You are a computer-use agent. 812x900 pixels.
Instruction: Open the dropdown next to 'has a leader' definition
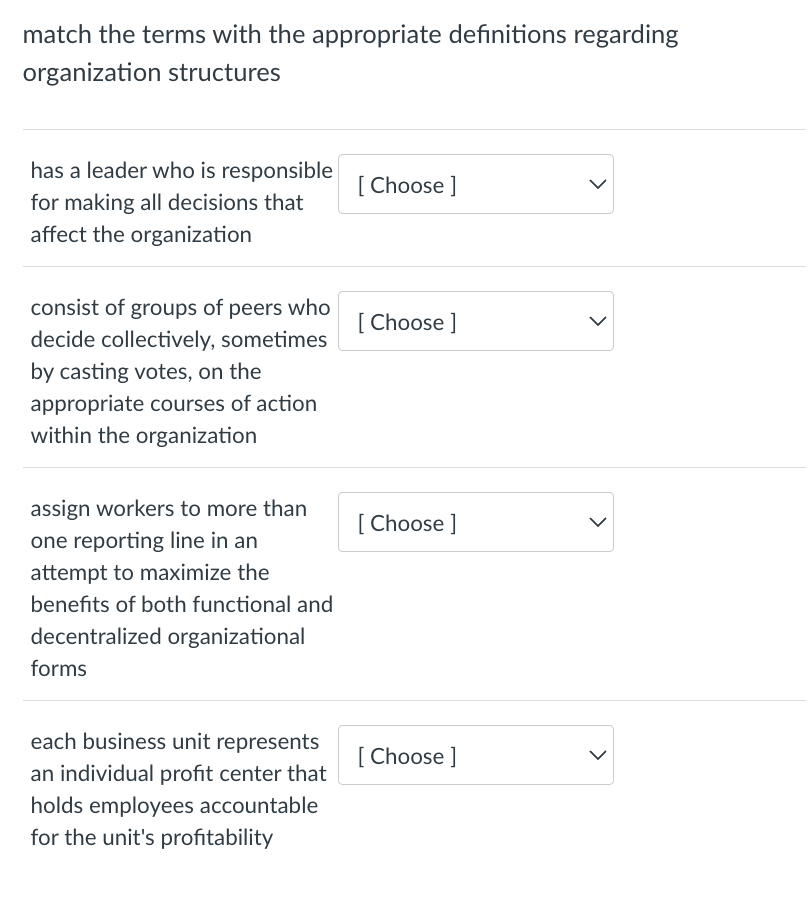pos(476,184)
